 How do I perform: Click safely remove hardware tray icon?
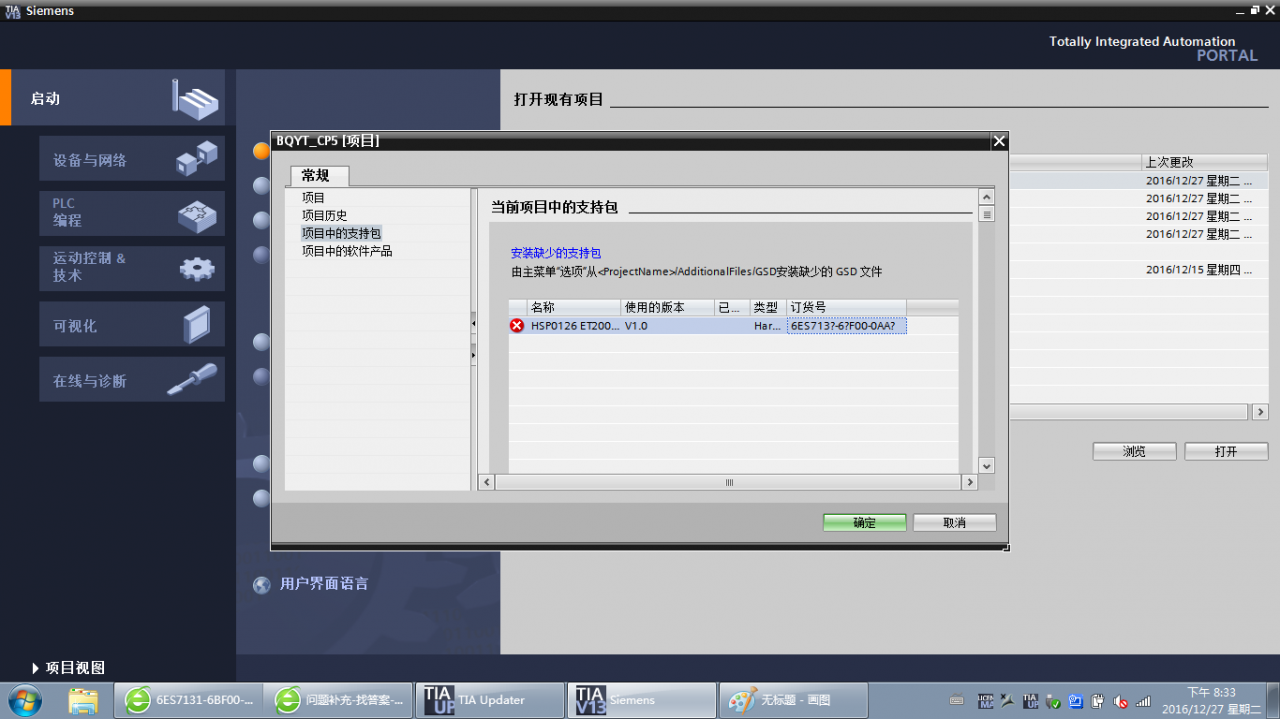(1053, 701)
